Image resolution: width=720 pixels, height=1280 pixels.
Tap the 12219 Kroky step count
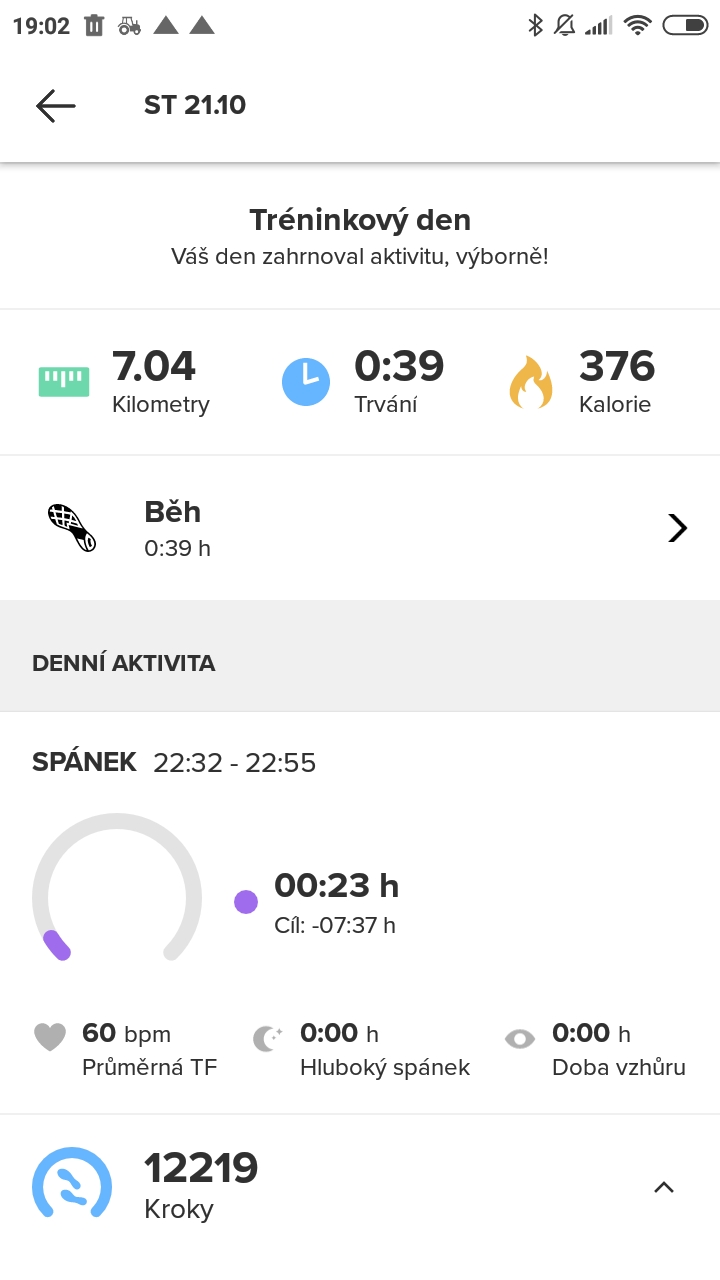tap(201, 1185)
